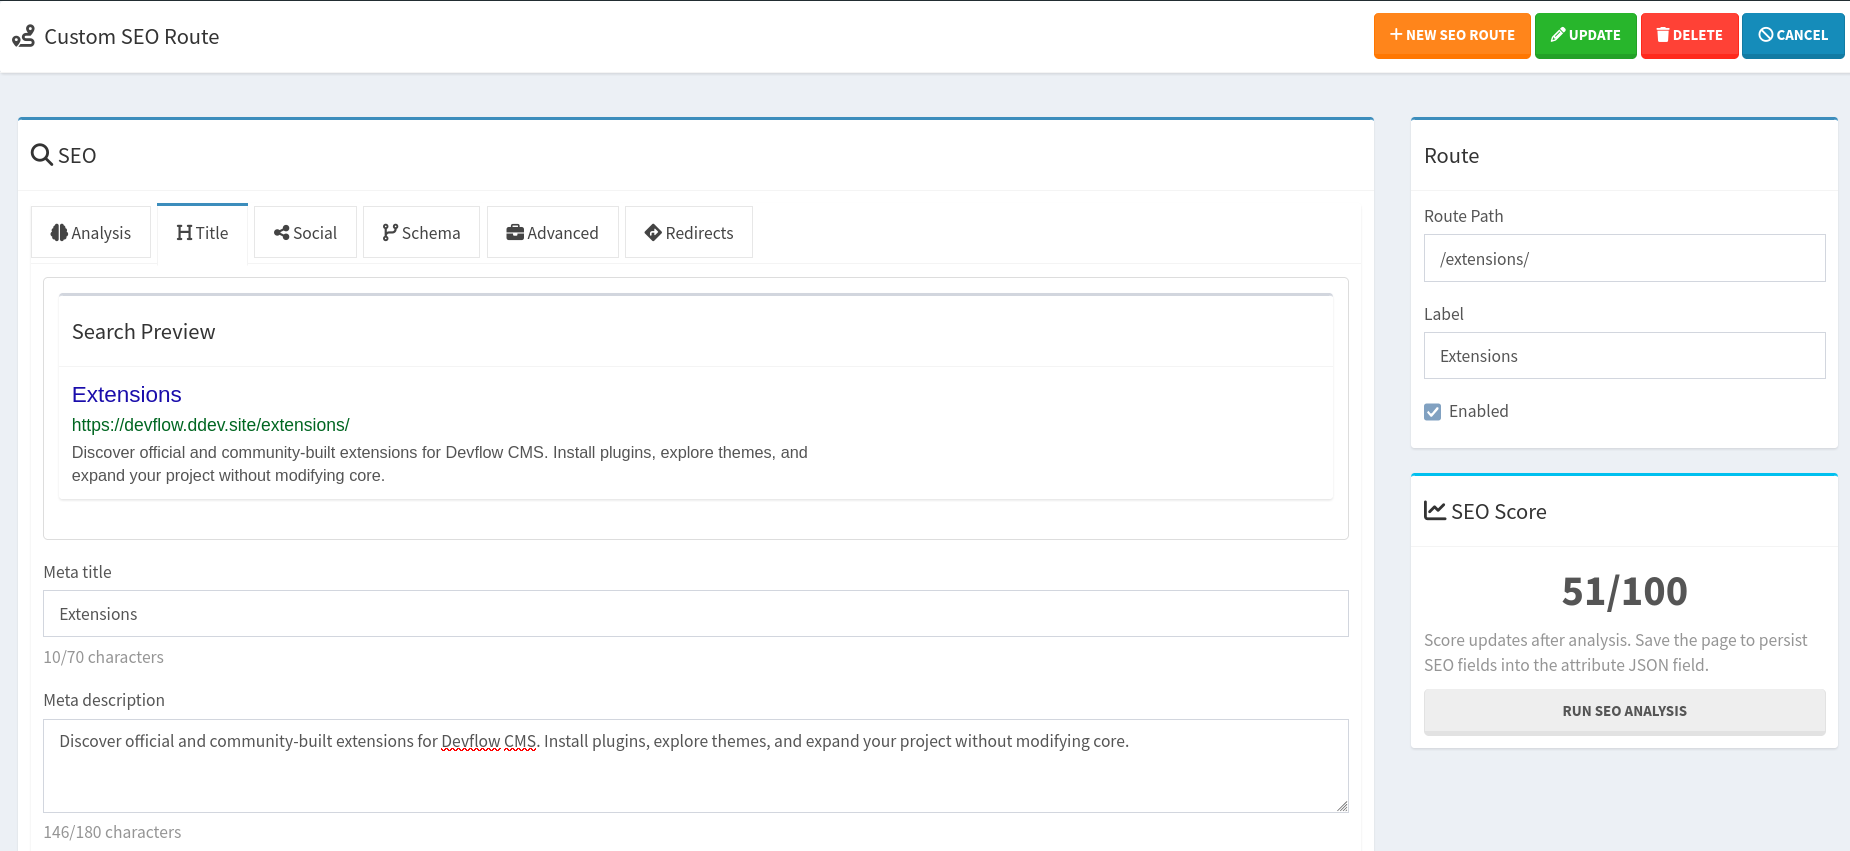Click the Route Path label
This screenshot has height=851, width=1850.
[x=1463, y=216]
